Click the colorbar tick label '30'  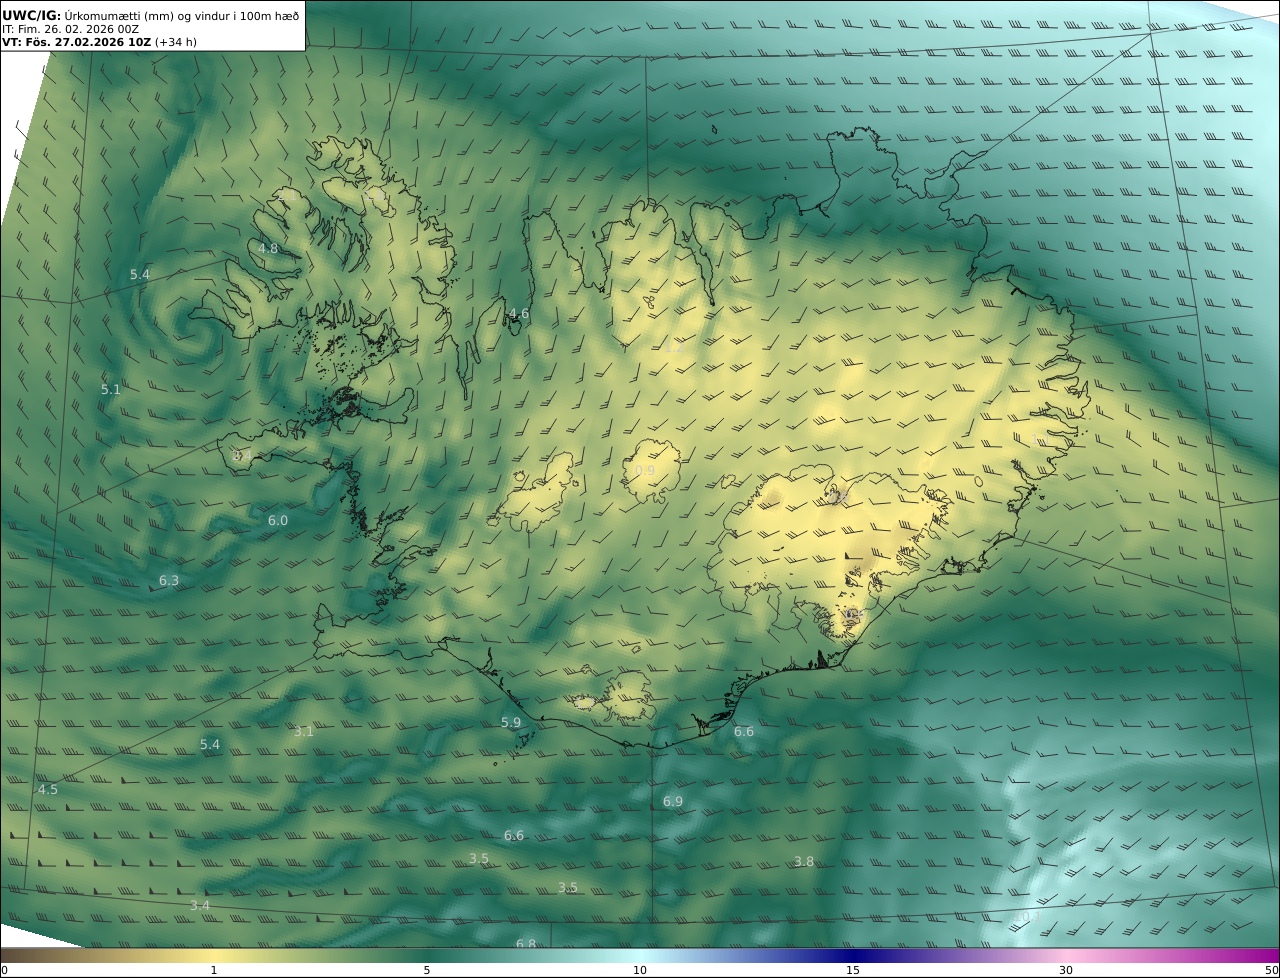[1066, 970]
